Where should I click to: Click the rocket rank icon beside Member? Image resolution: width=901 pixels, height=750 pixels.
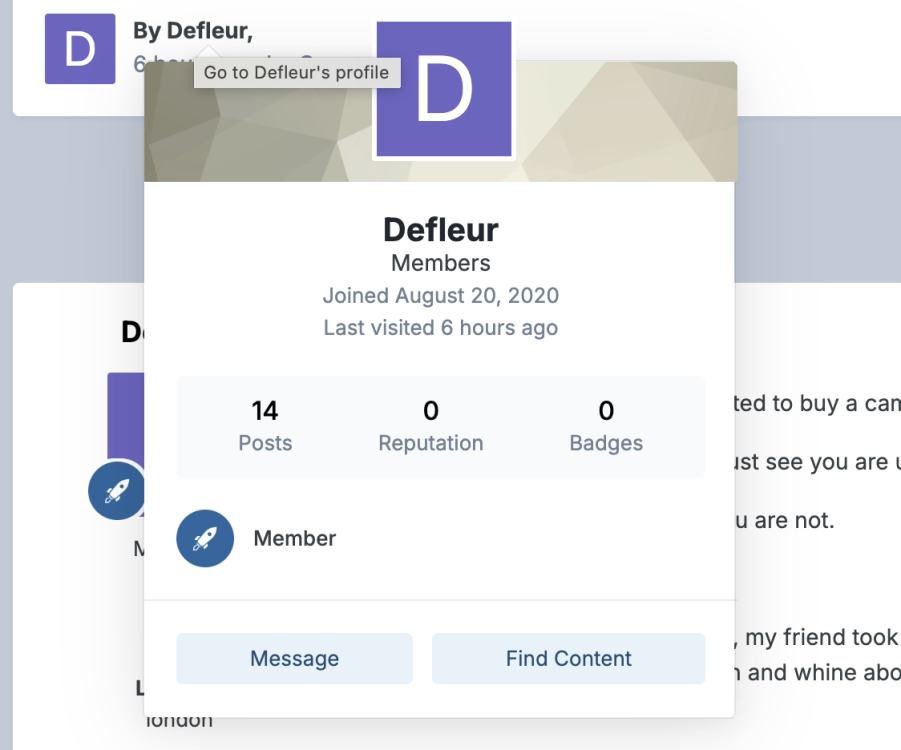(x=205, y=538)
